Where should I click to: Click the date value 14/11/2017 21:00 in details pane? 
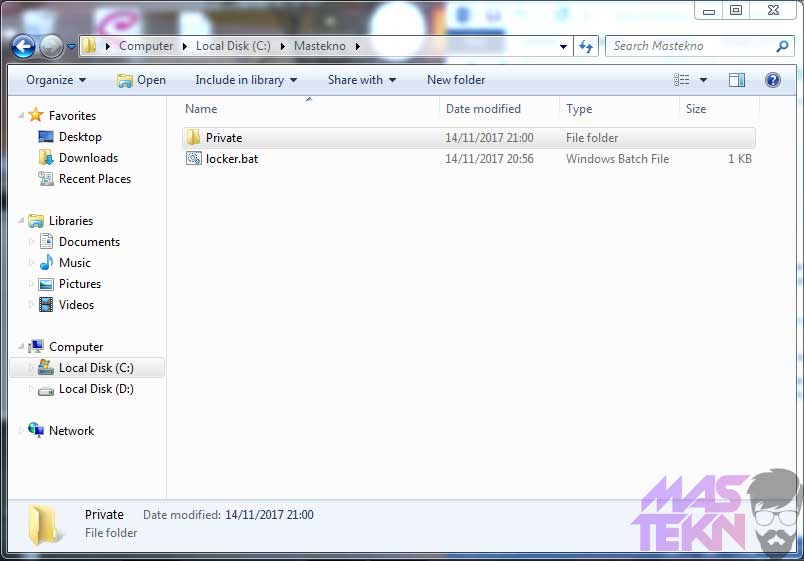pos(269,515)
